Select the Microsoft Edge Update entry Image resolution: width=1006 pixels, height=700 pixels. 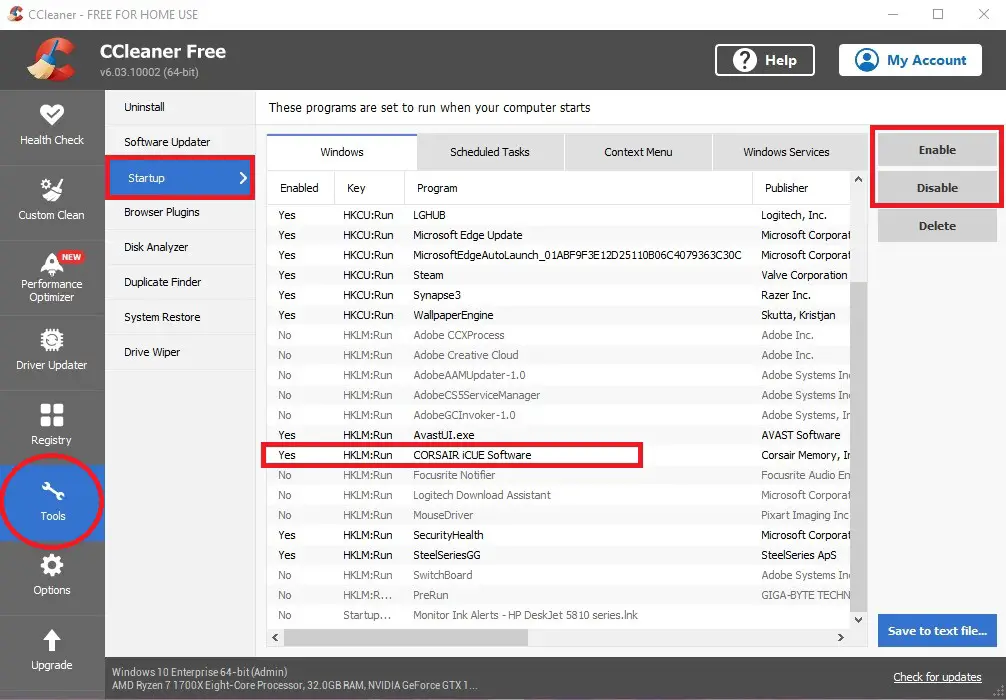[559, 235]
